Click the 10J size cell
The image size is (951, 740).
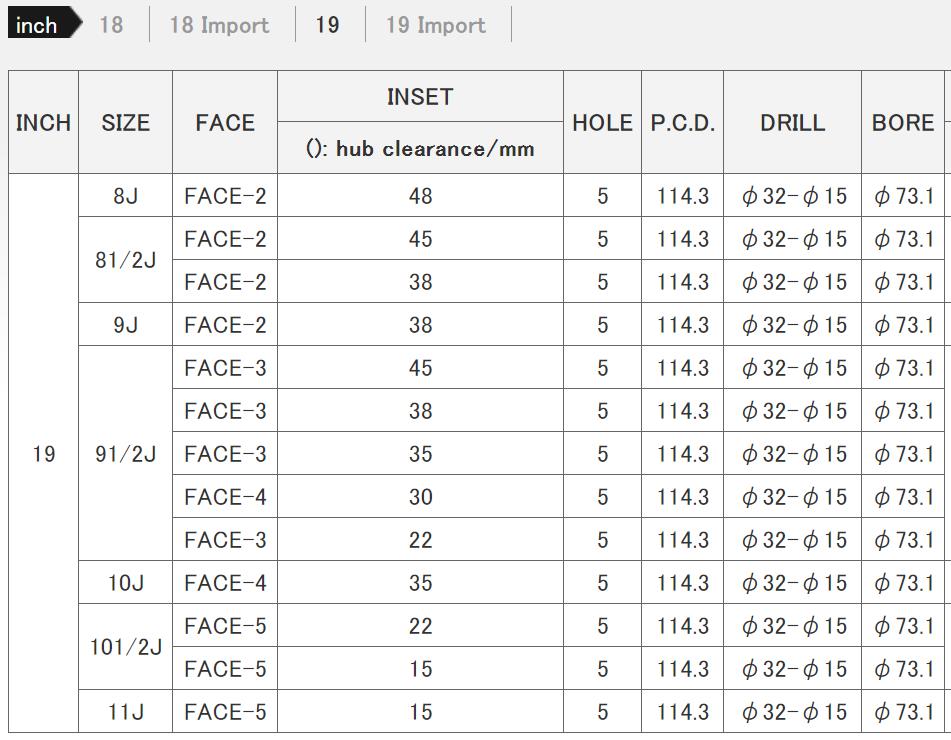pyautogui.click(x=125, y=583)
